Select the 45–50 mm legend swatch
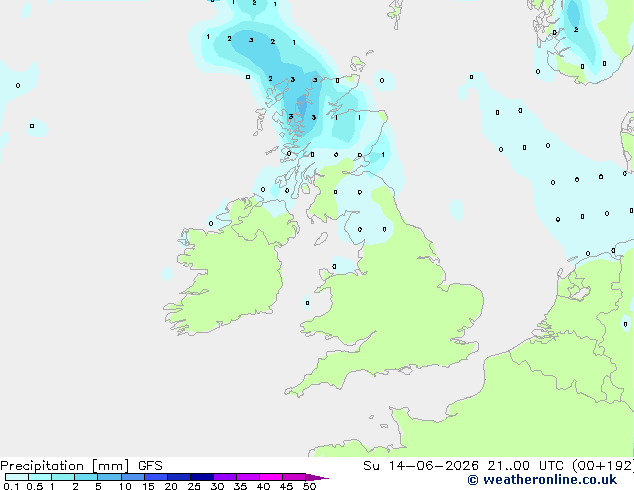 (x=294, y=477)
